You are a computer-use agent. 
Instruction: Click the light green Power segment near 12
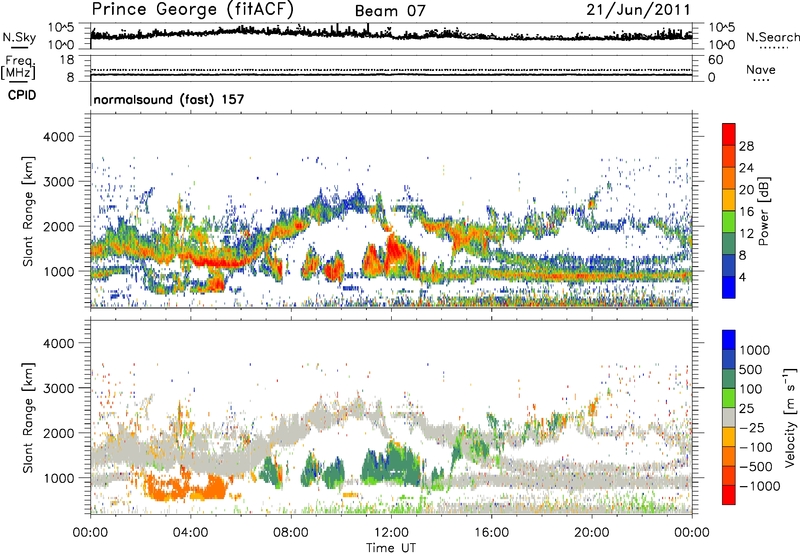pos(729,222)
